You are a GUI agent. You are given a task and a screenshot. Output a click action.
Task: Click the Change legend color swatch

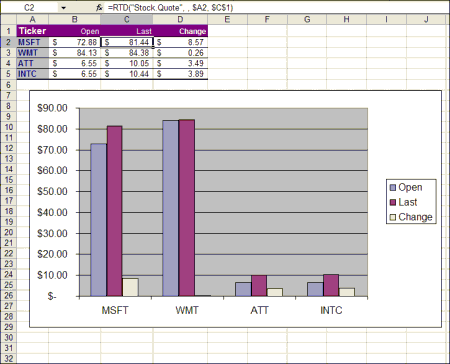coord(393,217)
